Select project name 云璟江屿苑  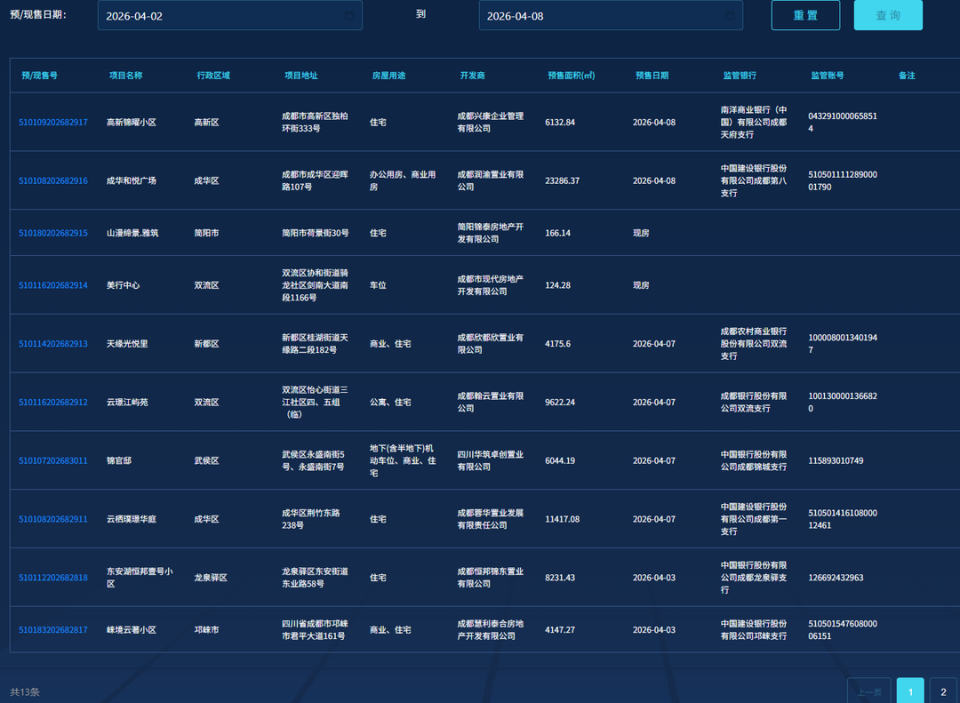pos(127,402)
